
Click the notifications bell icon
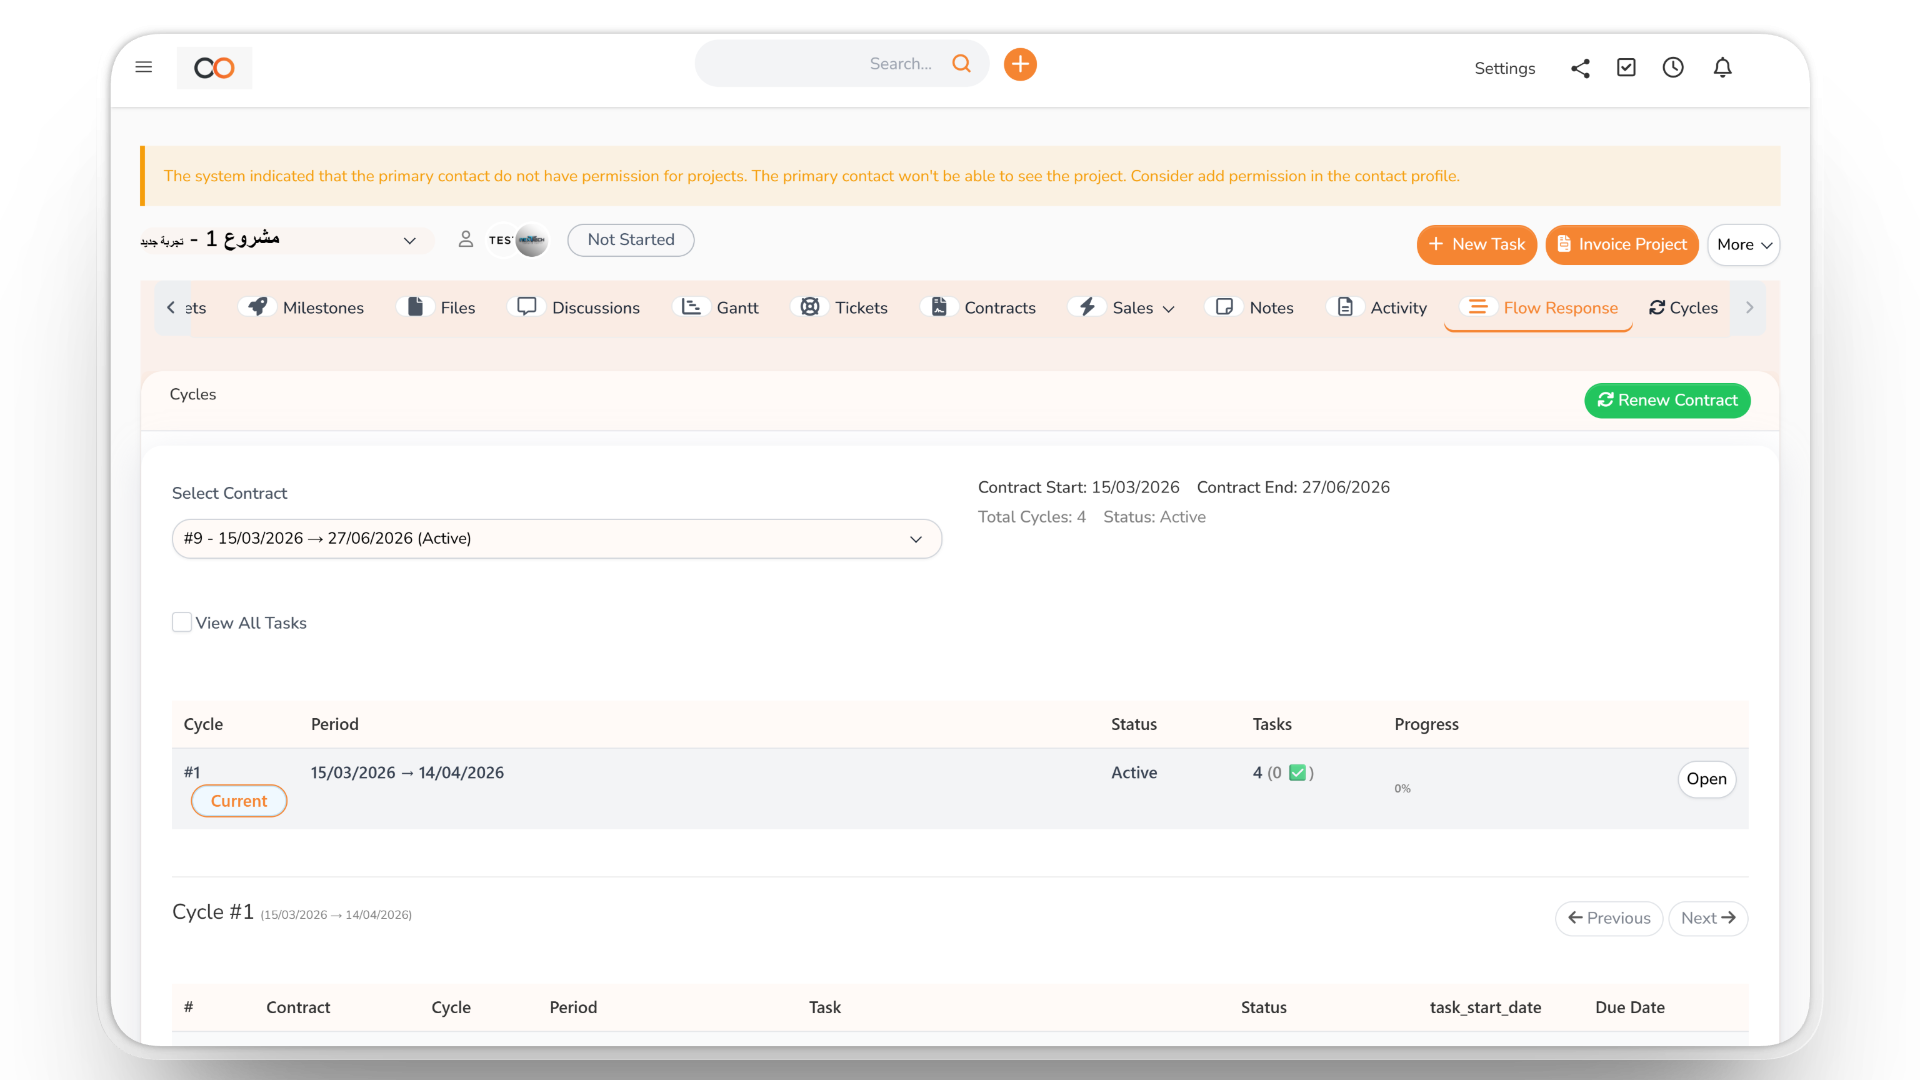[x=1722, y=67]
